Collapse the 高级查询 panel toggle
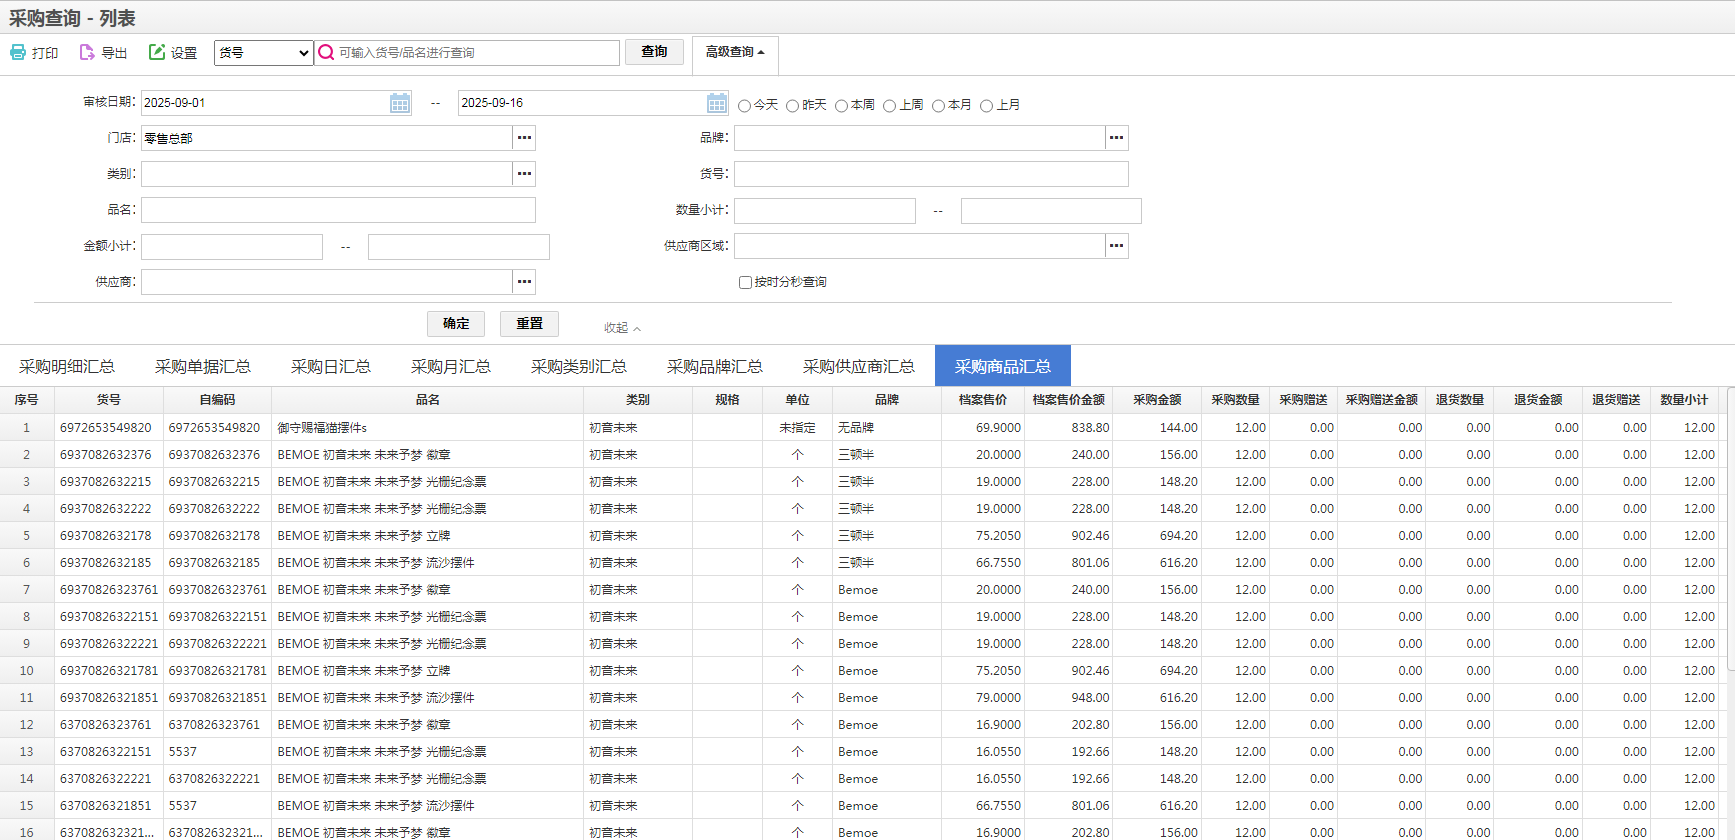The height and width of the screenshot is (840, 1735). click(x=735, y=52)
